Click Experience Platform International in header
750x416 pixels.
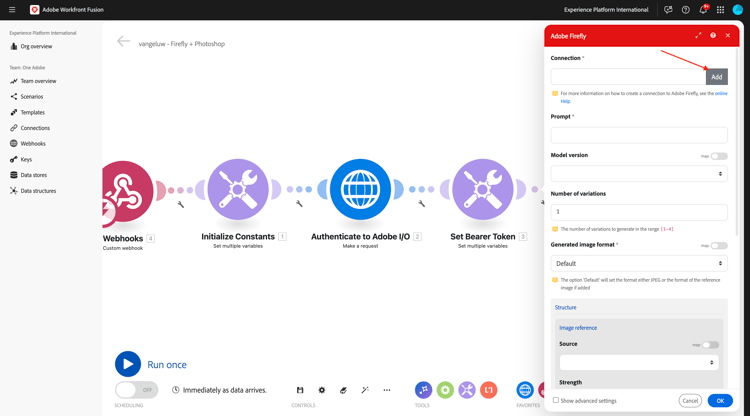pos(606,10)
